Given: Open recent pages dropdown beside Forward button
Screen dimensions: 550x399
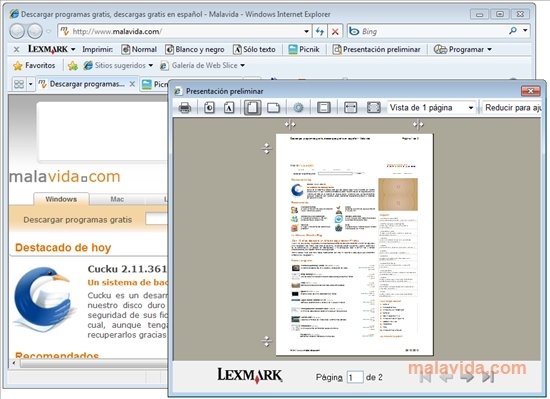Looking at the screenshot, I should [x=49, y=32].
